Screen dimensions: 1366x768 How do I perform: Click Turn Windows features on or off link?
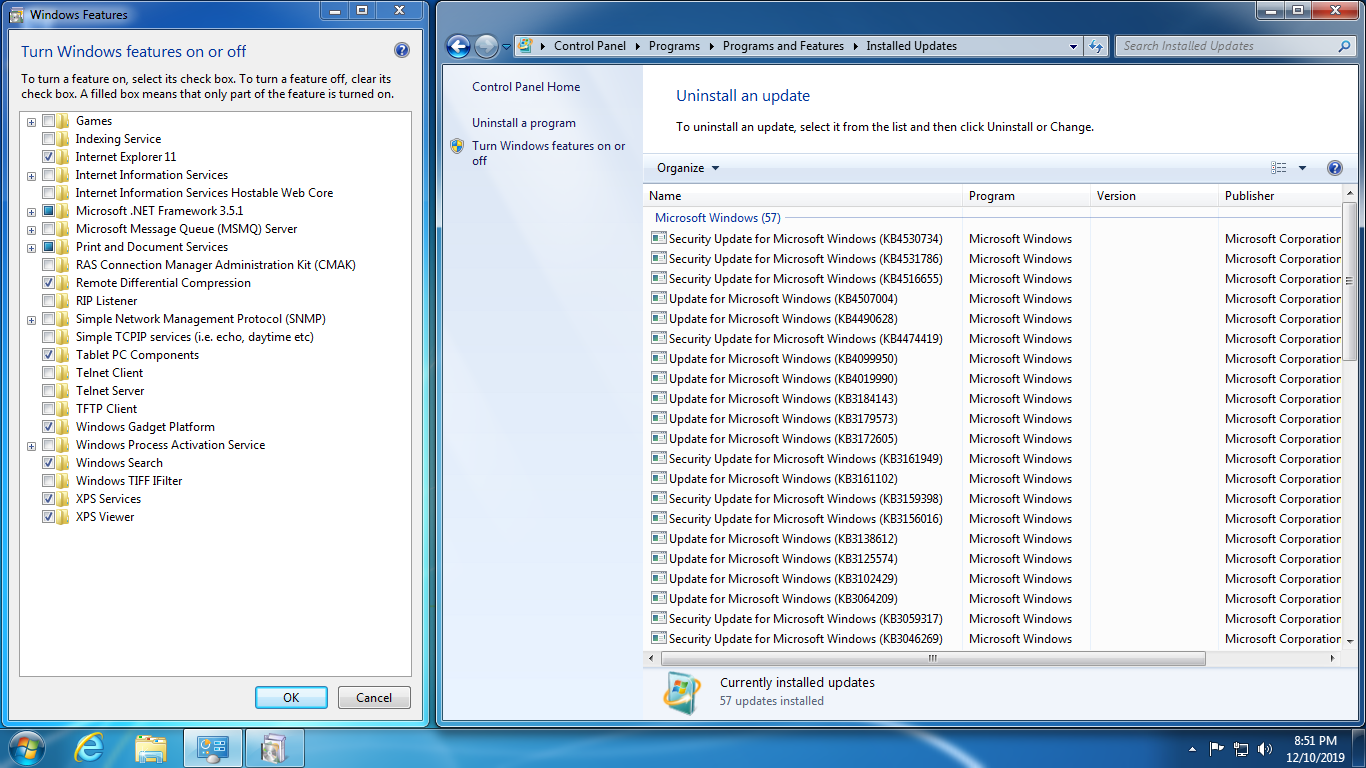[x=549, y=153]
